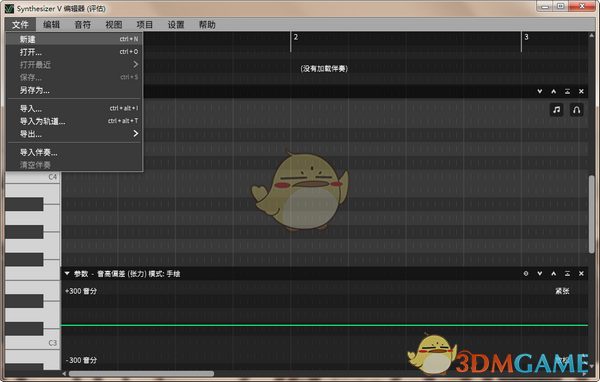Image resolution: width=600 pixels, height=382 pixels.
Task: Open the 视图 menu
Action: click(114, 25)
